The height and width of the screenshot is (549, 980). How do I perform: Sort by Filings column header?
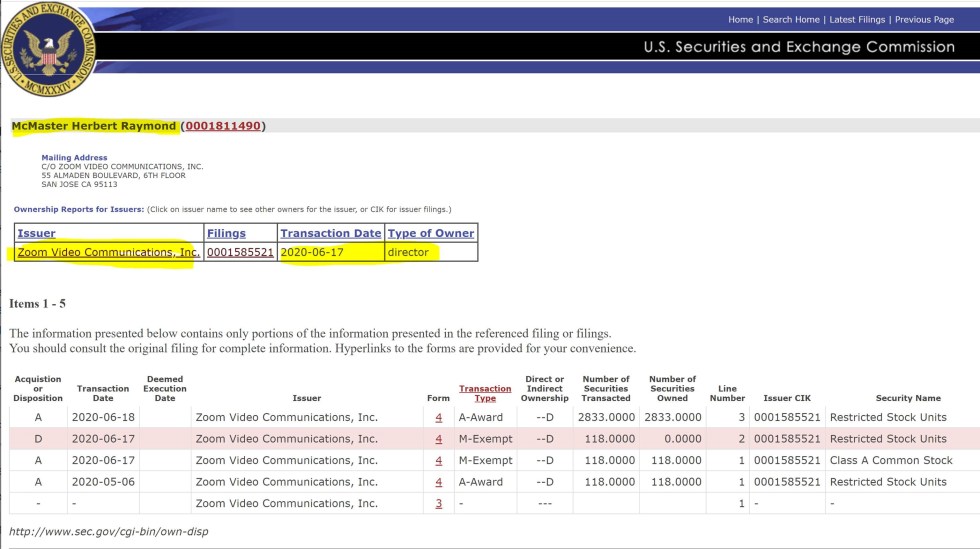tap(226, 233)
